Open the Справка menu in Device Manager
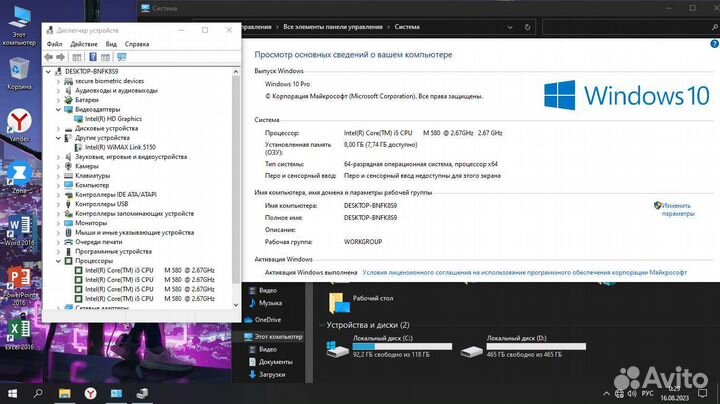This screenshot has height=404, width=720. [137, 44]
